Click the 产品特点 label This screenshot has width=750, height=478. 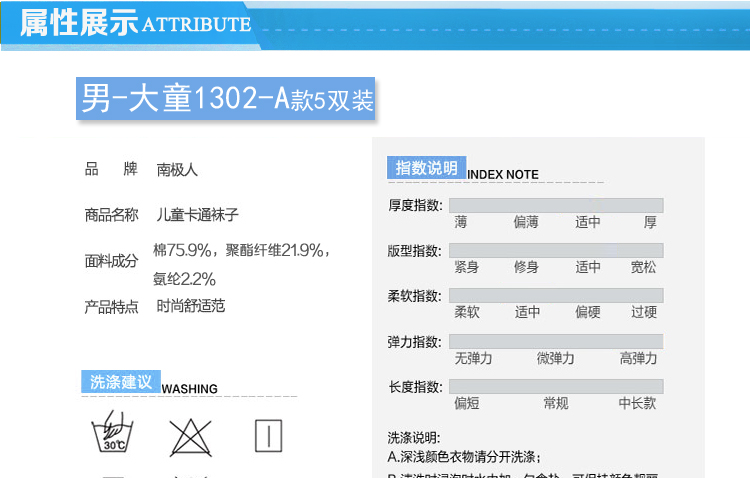(111, 307)
